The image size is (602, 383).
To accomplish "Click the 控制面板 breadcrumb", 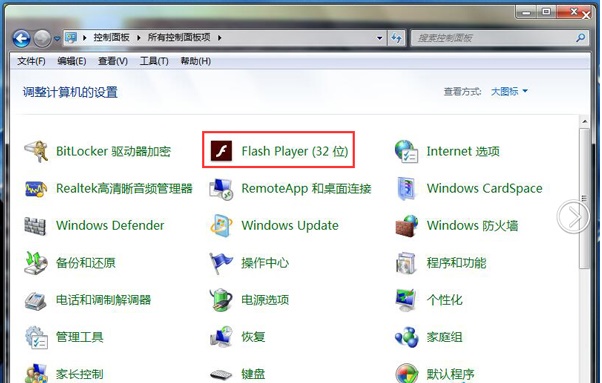I will (111, 38).
